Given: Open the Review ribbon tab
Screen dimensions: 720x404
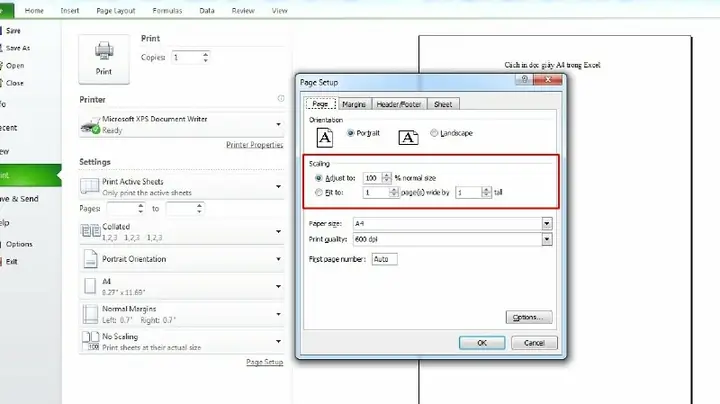Looking at the screenshot, I should click(243, 11).
